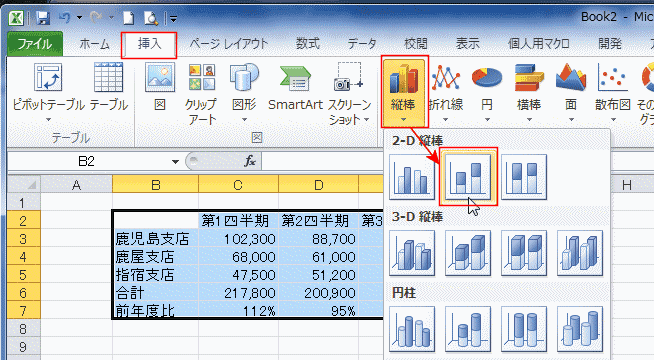Click the scatter chart (散布図) button
This screenshot has width=654, height=360.
click(x=612, y=93)
